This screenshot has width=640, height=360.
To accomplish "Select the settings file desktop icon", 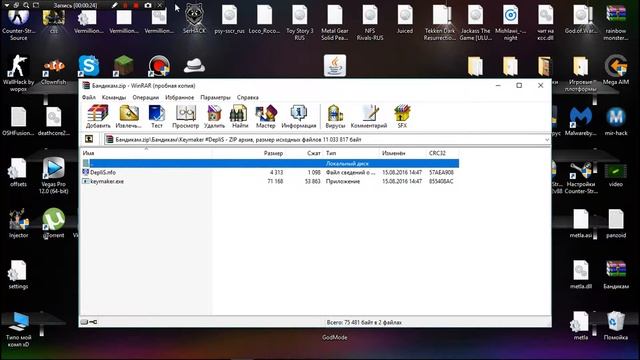I will coord(18,275).
